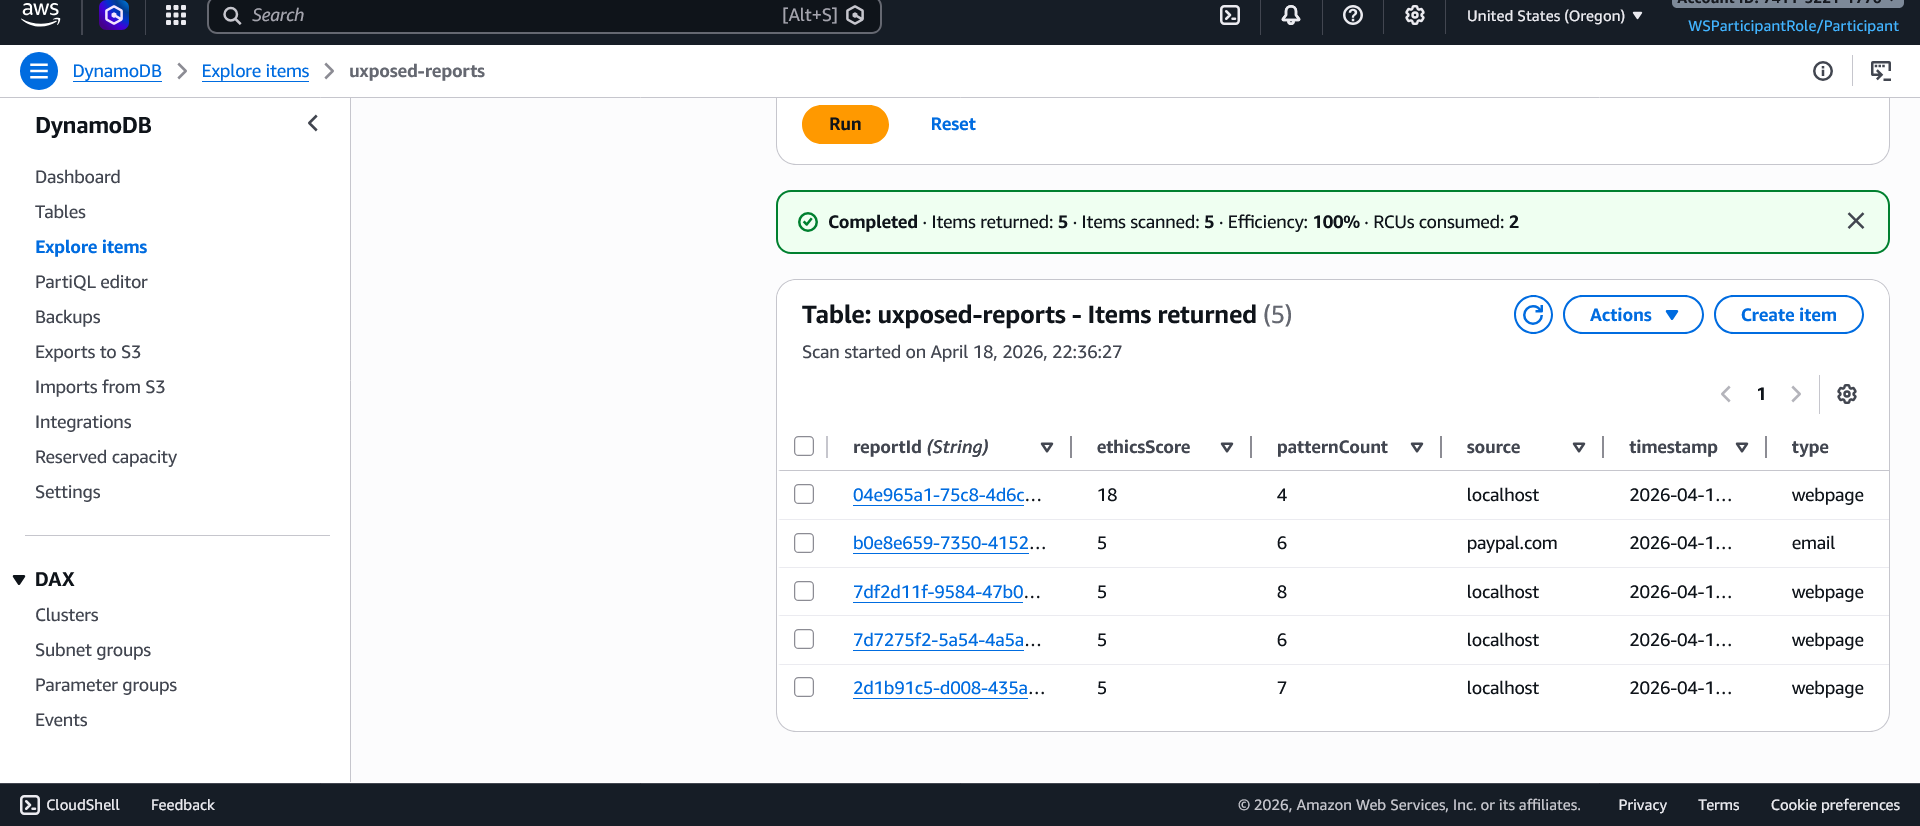This screenshot has height=826, width=1920.
Task: Open DAX Clusters
Action: pyautogui.click(x=67, y=615)
